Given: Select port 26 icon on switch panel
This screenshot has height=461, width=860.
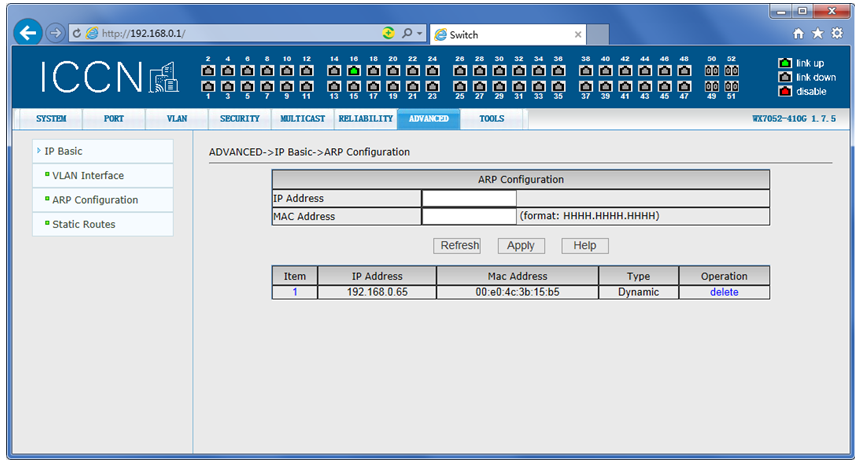Looking at the screenshot, I should 460,71.
